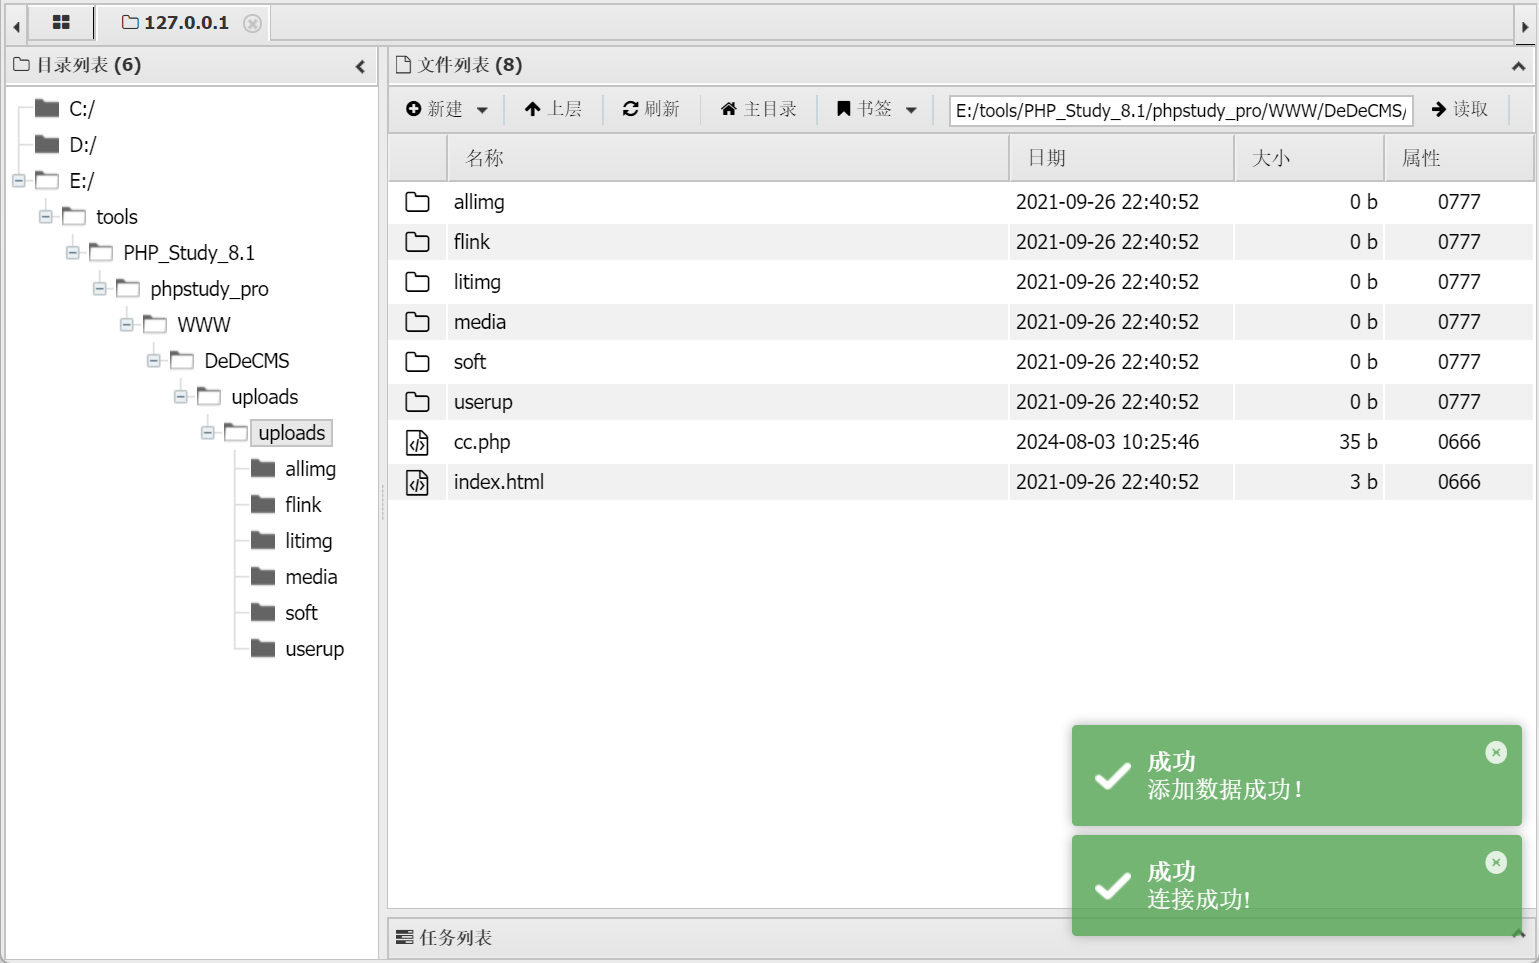Go up one level with 上层
Screen dimensions: 1539x963
[553, 109]
